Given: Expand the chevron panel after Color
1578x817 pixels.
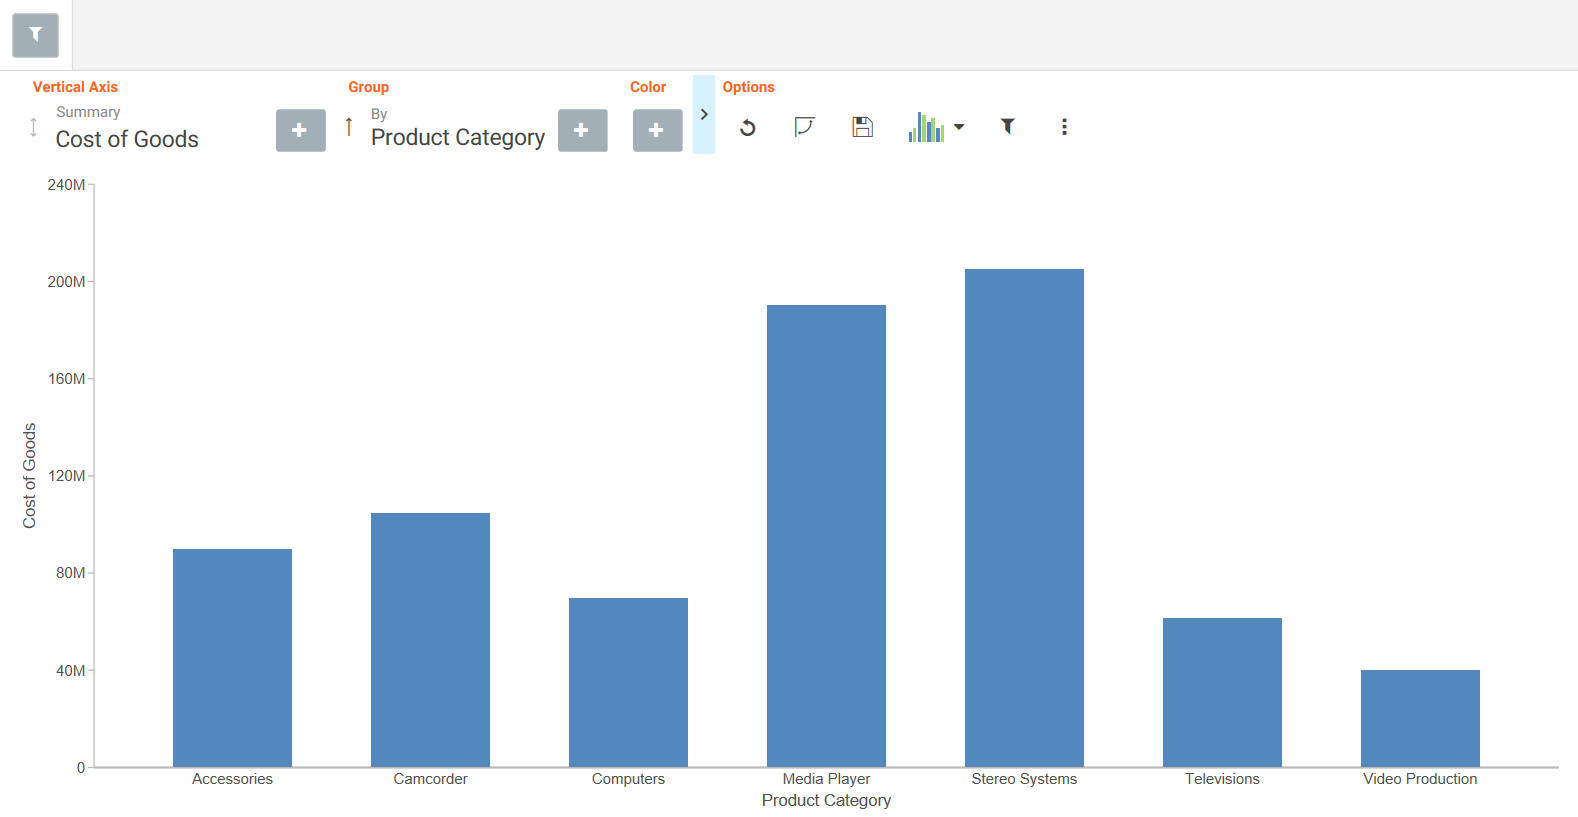Looking at the screenshot, I should (x=704, y=114).
